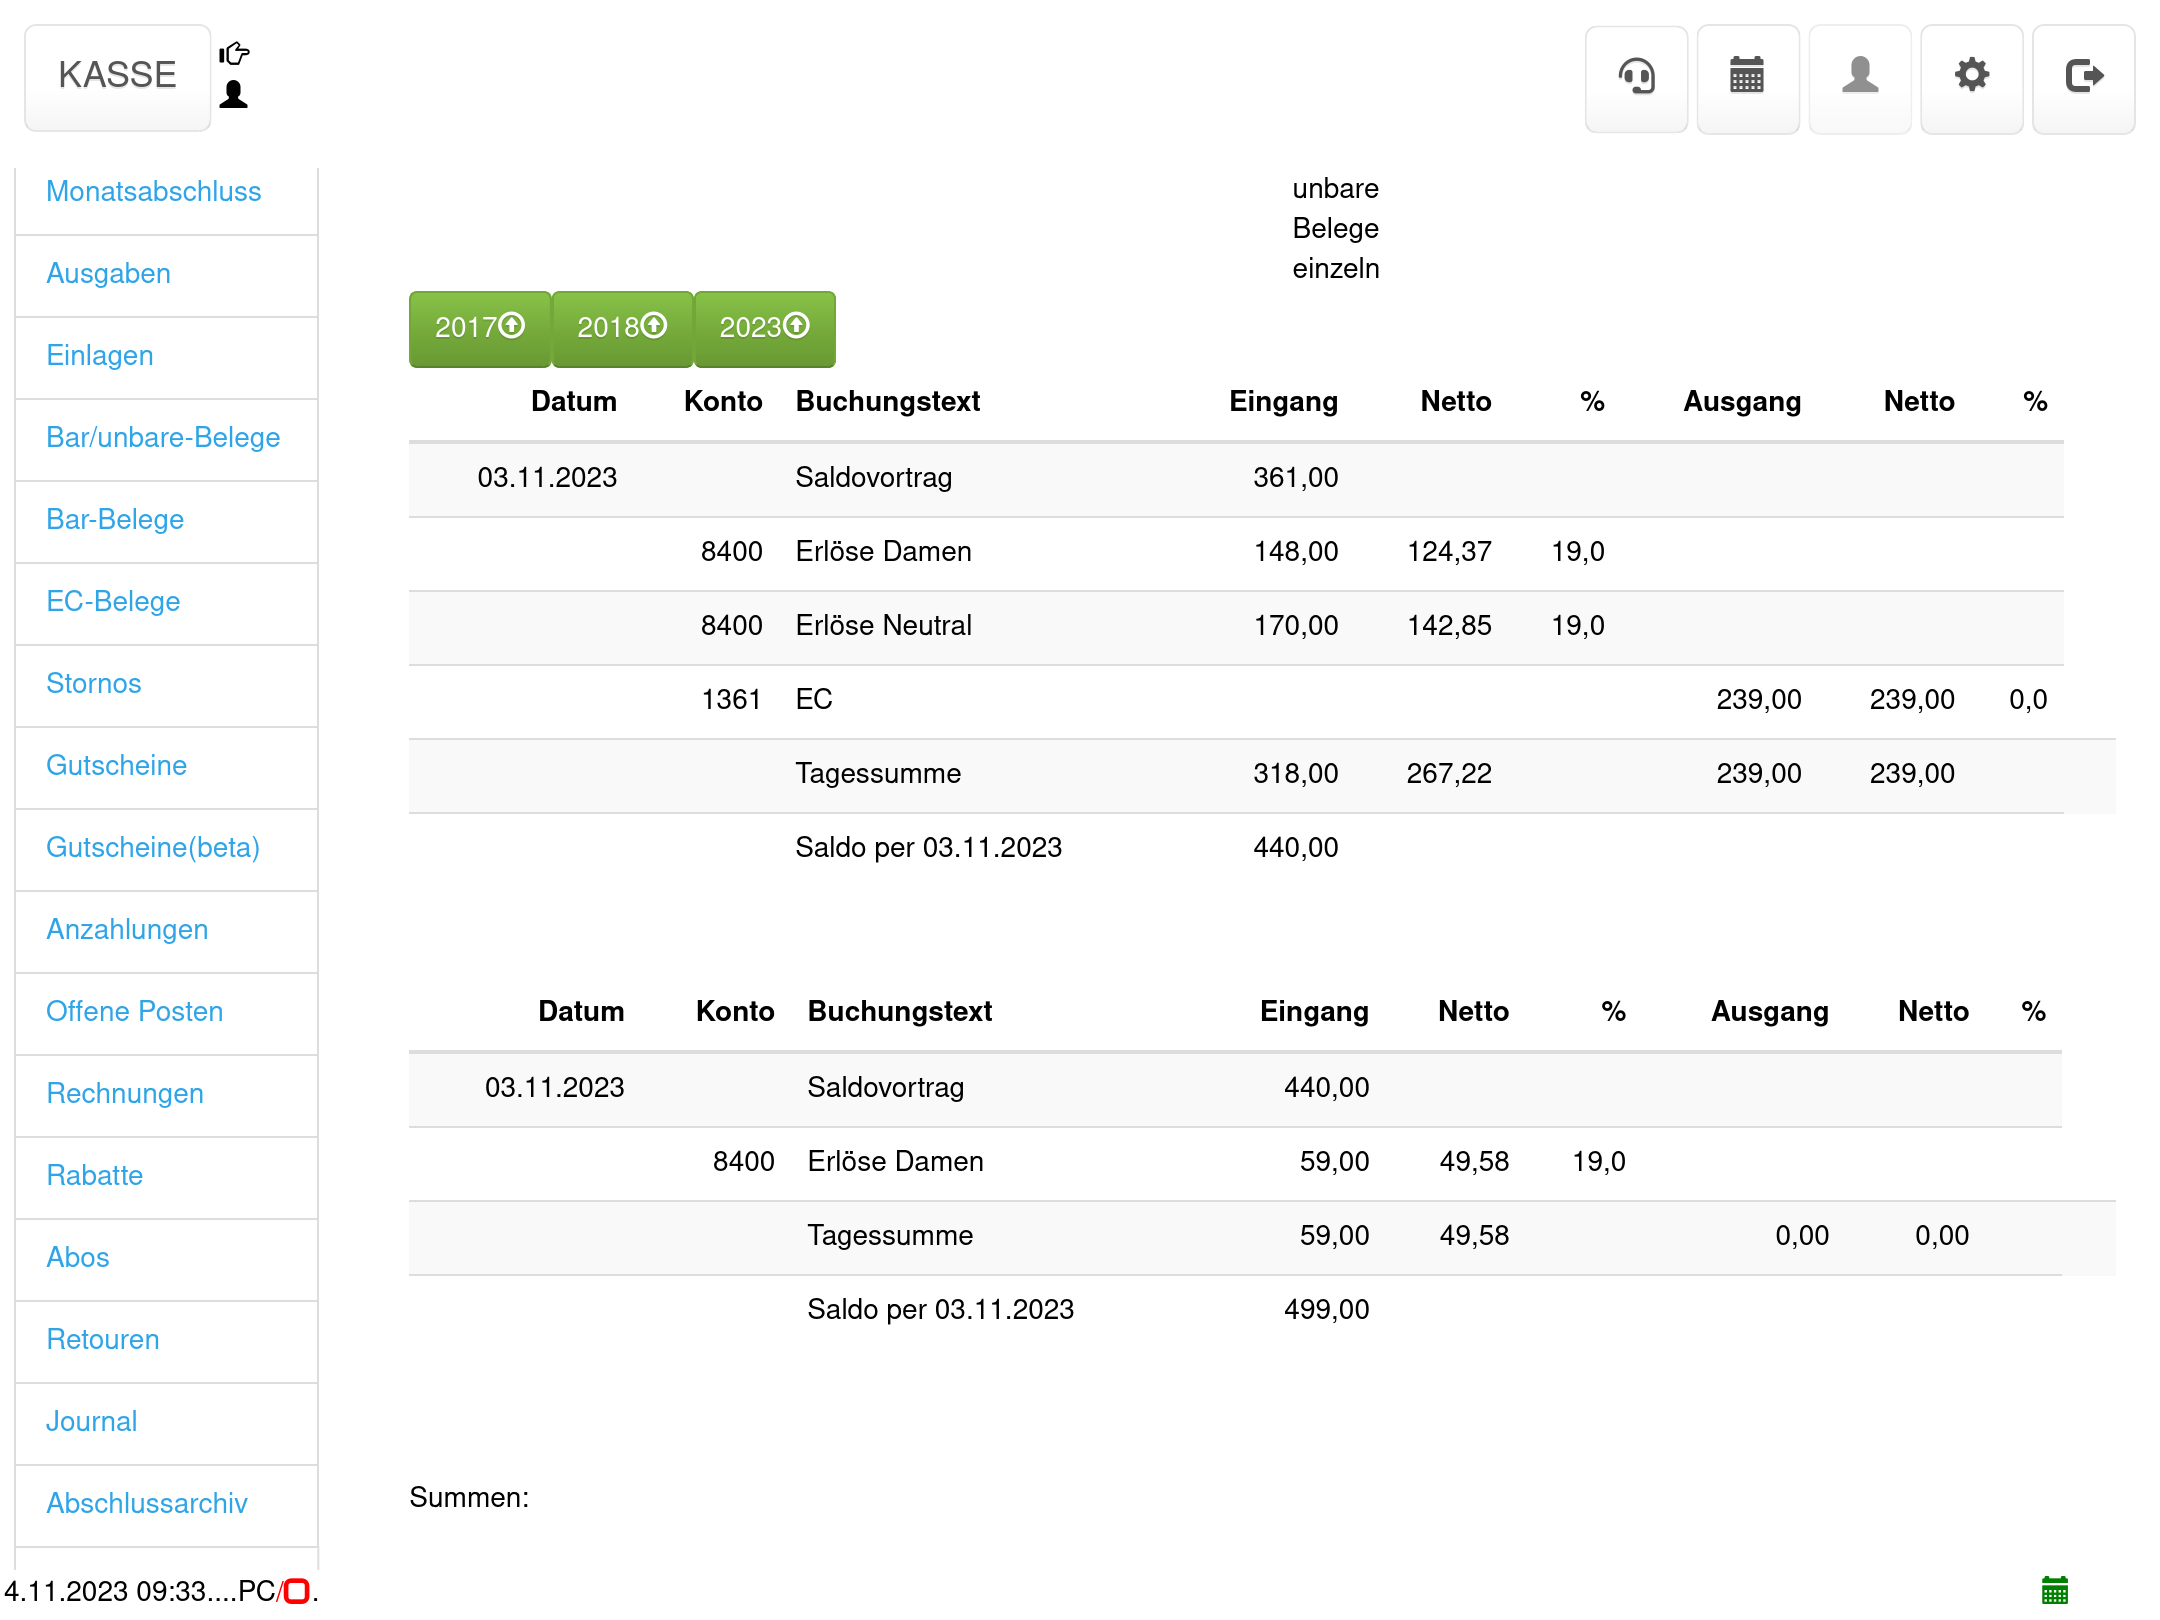Image resolution: width=2160 pixels, height=1620 pixels.
Task: Open Abos link
Action: click(x=78, y=1257)
